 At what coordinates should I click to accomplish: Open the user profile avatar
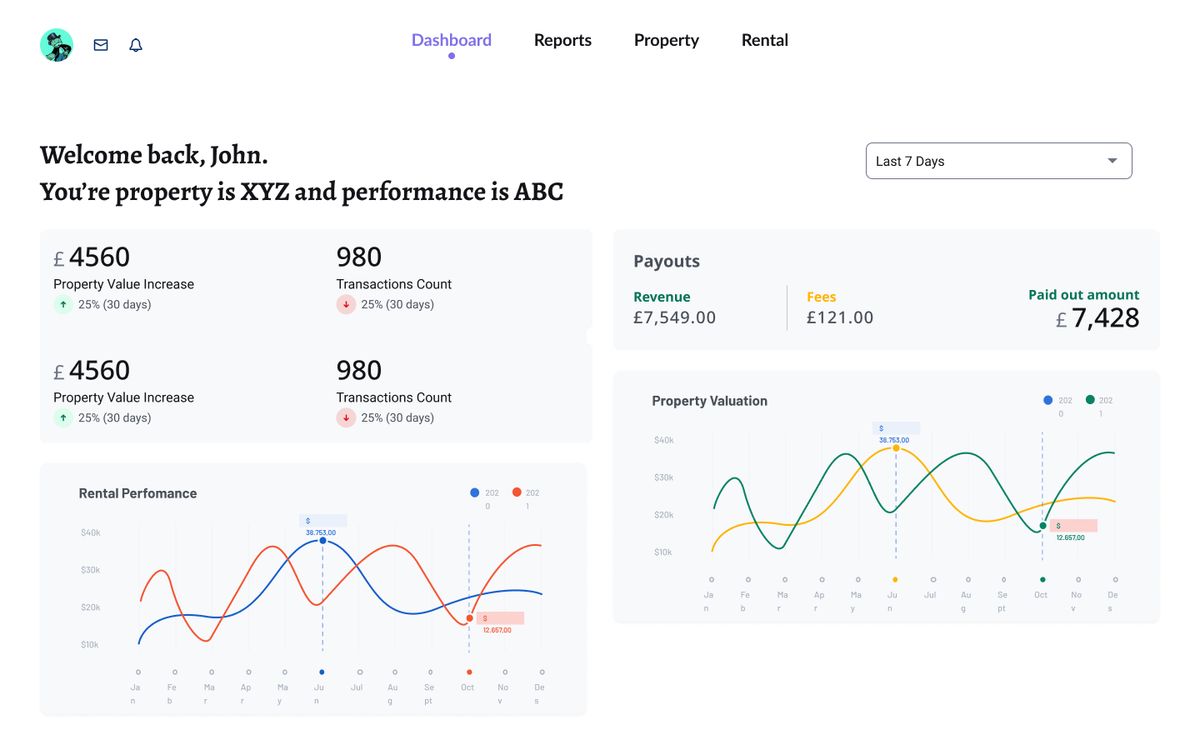[x=56, y=45]
